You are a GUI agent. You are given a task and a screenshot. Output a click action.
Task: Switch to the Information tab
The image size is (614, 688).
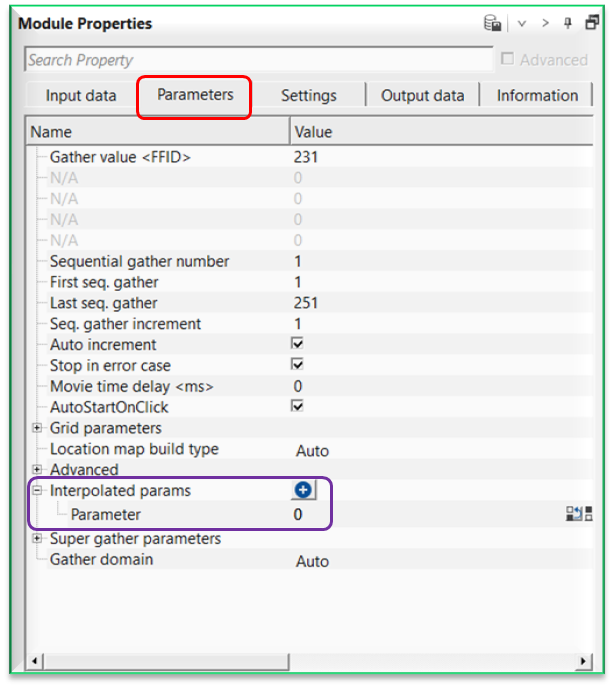pyautogui.click(x=537, y=96)
